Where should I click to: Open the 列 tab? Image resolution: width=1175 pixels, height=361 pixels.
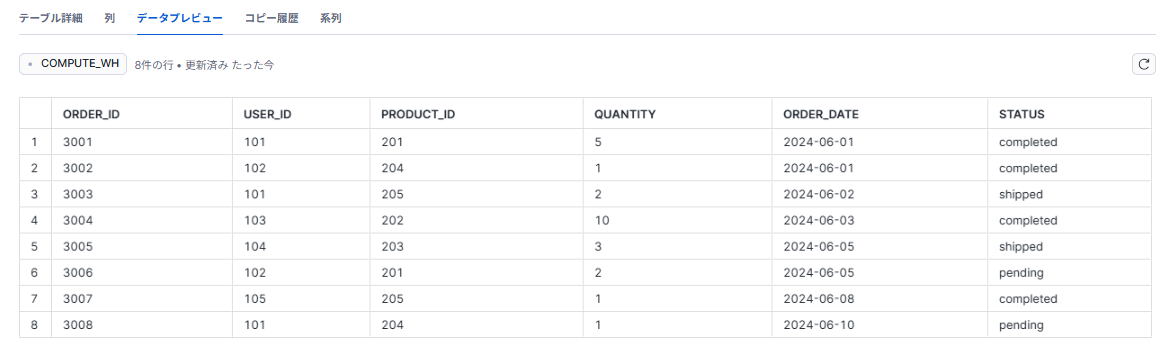point(109,18)
